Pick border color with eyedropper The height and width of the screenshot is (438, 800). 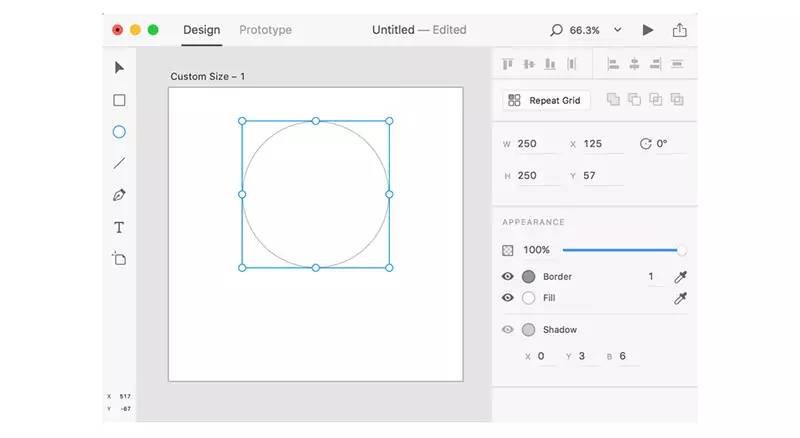pyautogui.click(x=681, y=277)
